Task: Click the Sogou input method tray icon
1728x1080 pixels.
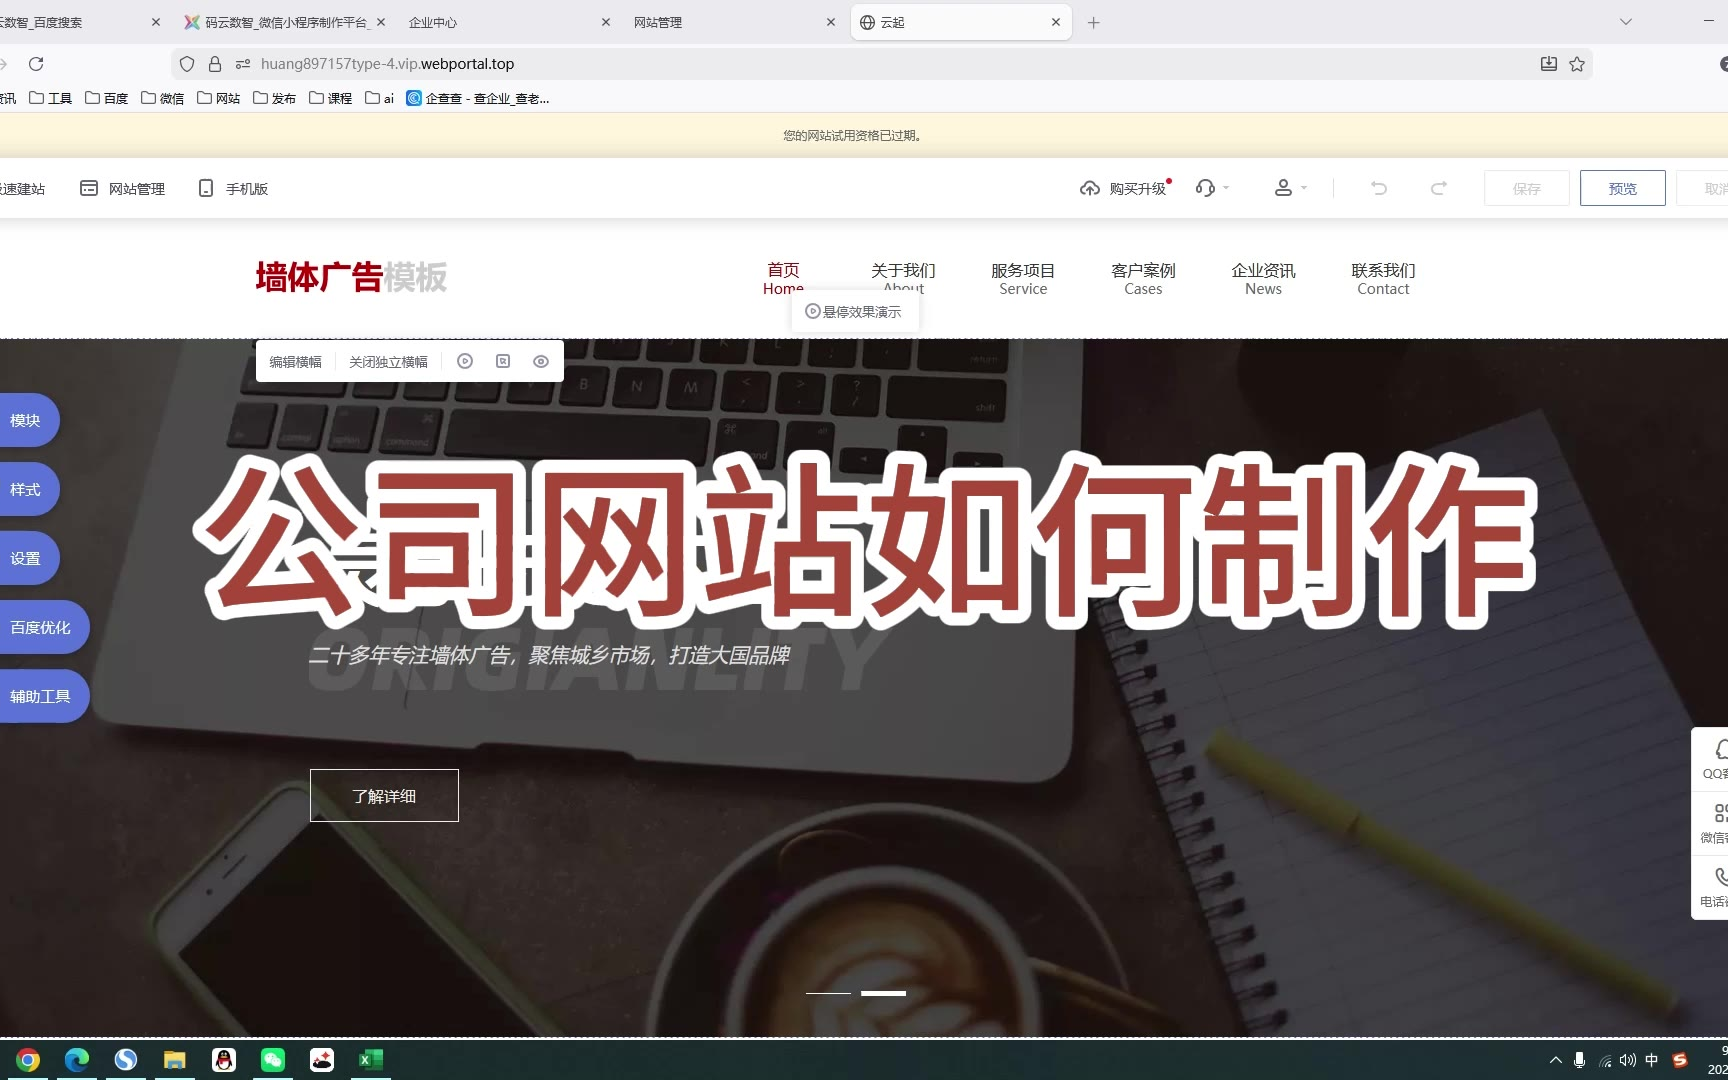Action: 1680,1060
